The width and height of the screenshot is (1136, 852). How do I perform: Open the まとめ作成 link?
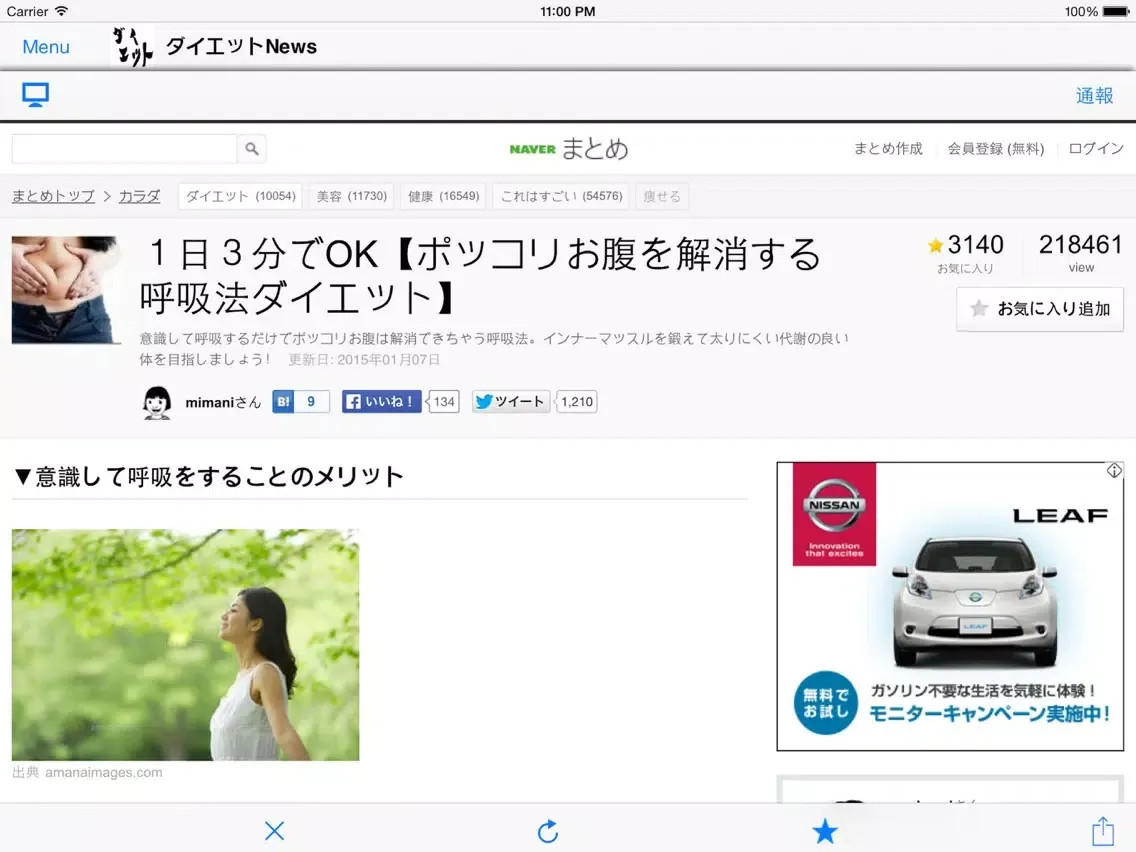[x=888, y=149]
